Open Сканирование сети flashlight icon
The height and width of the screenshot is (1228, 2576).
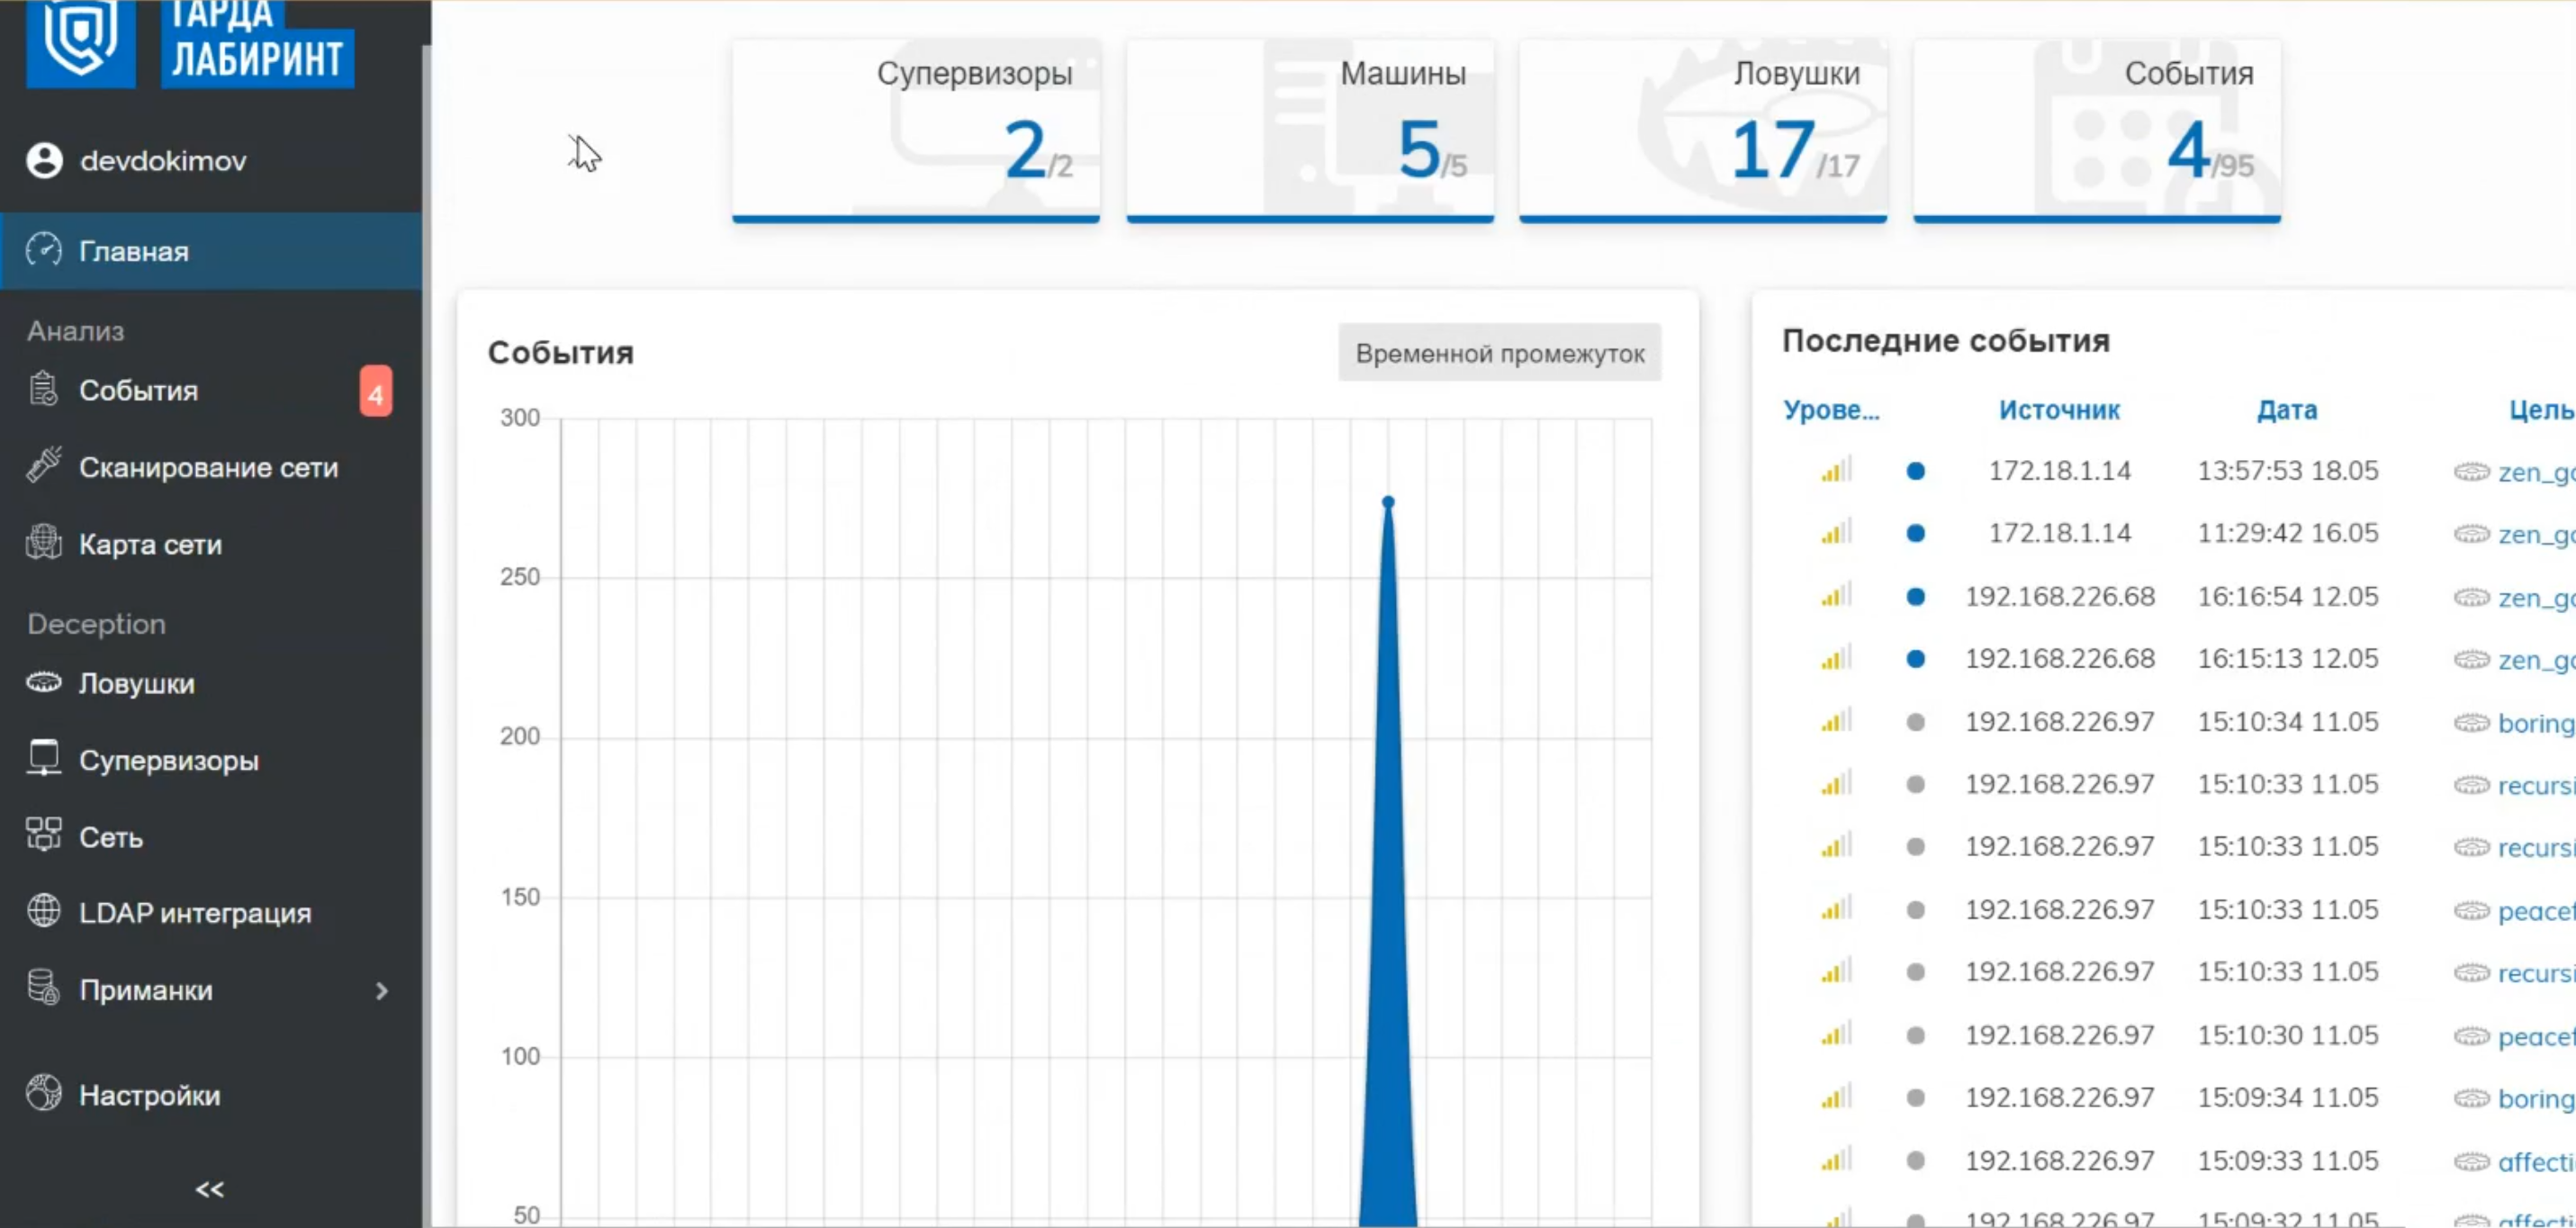[x=44, y=465]
